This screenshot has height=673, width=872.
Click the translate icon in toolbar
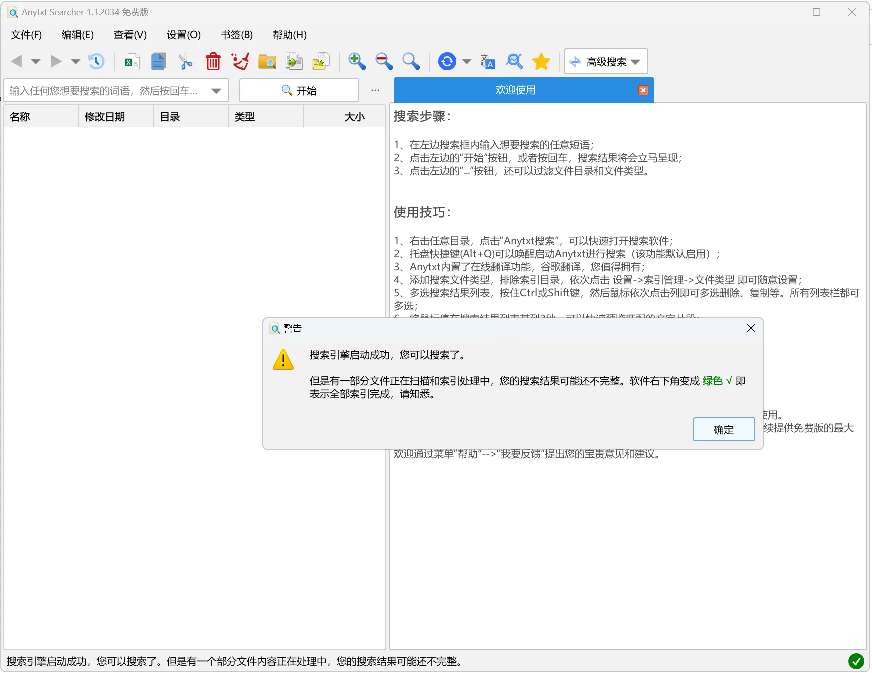point(488,61)
